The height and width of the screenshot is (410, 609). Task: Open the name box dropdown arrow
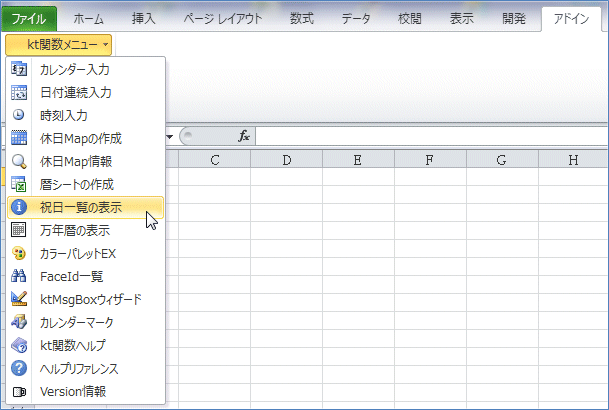tap(170, 136)
